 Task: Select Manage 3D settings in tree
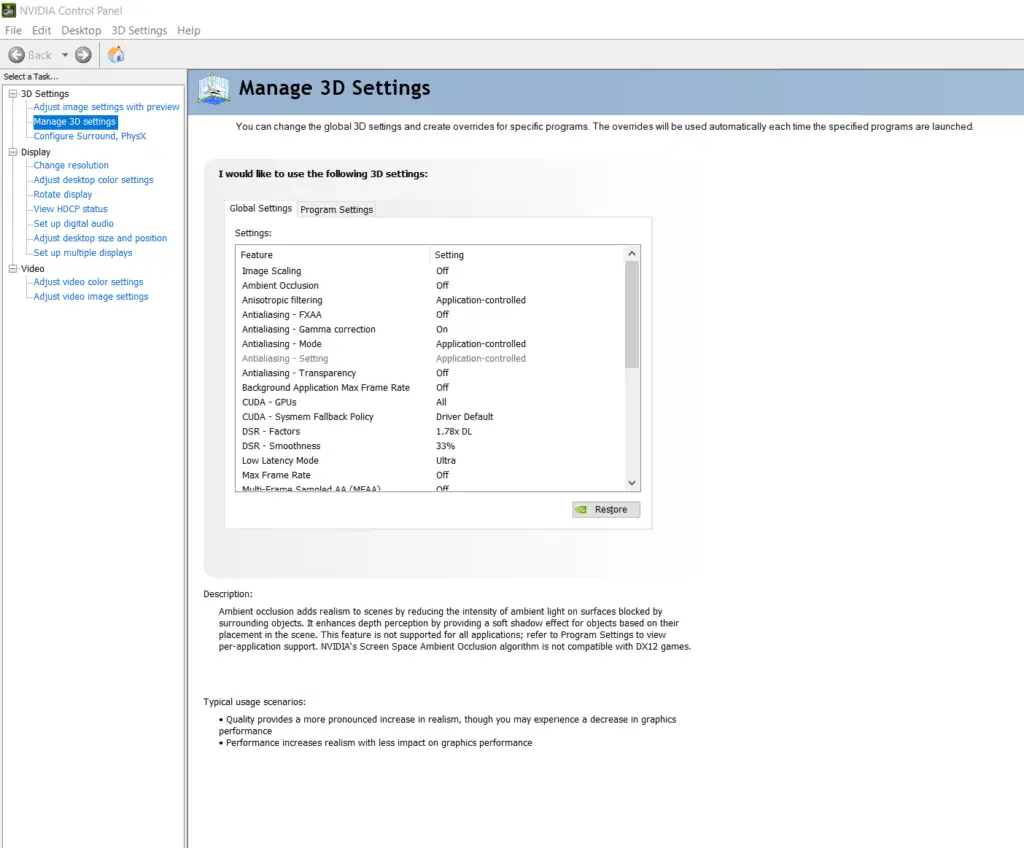point(74,122)
